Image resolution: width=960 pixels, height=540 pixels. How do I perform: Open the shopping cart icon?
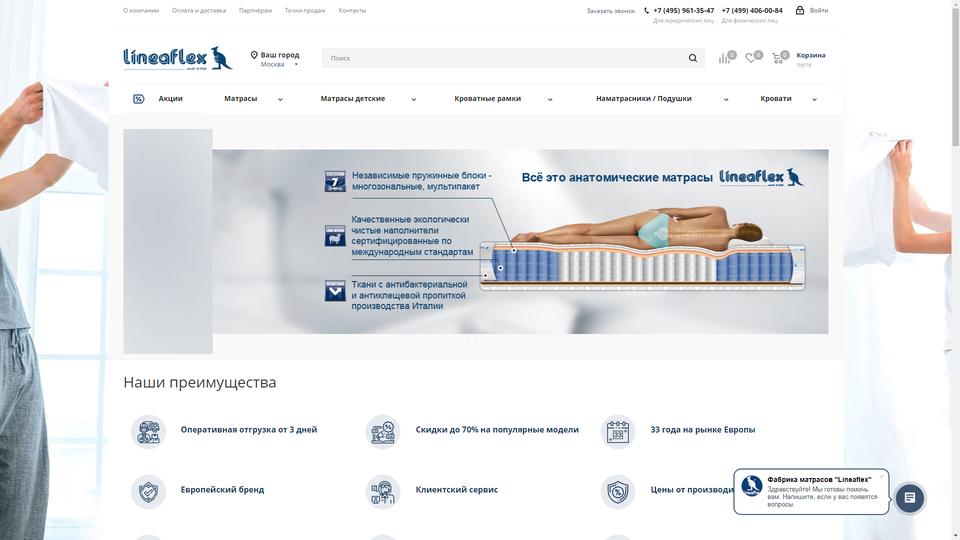pyautogui.click(x=778, y=58)
